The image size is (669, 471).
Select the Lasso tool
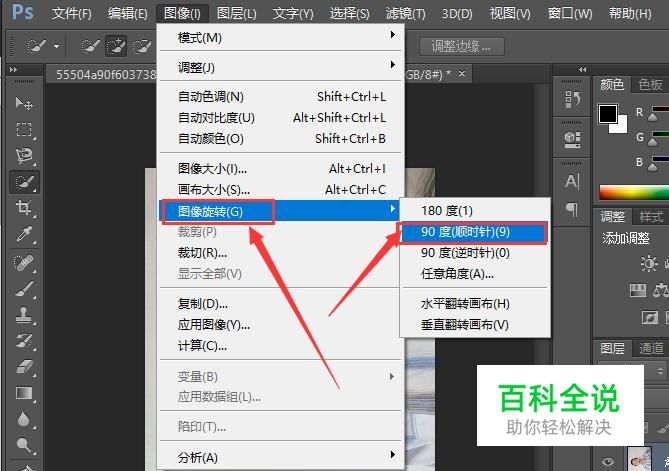pos(24,156)
